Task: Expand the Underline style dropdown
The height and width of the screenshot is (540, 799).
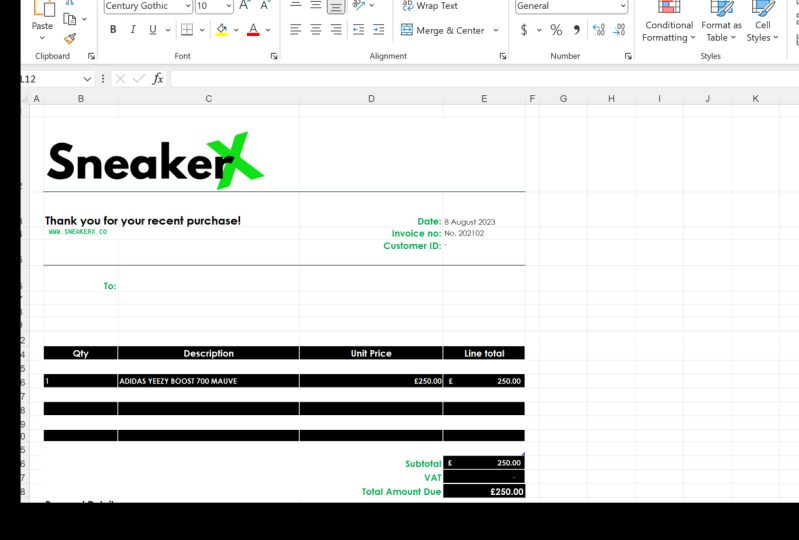Action: (x=168, y=30)
